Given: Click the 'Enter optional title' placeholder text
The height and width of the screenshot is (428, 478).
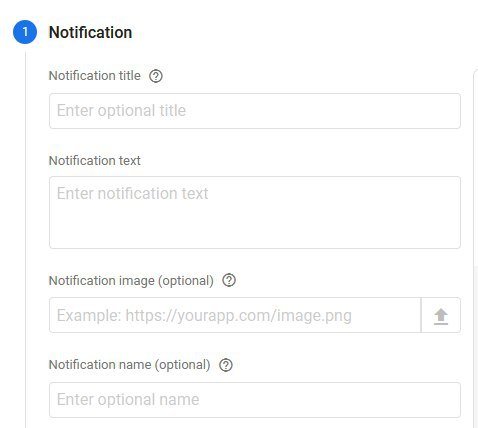Looking at the screenshot, I should (x=121, y=110).
